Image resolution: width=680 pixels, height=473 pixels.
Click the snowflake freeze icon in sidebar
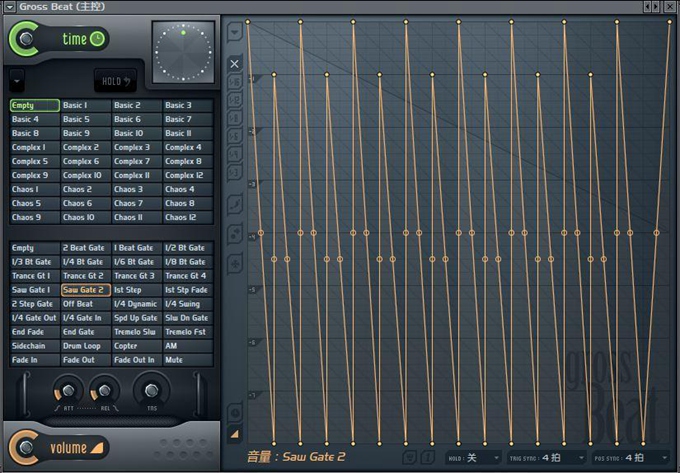coord(235,263)
